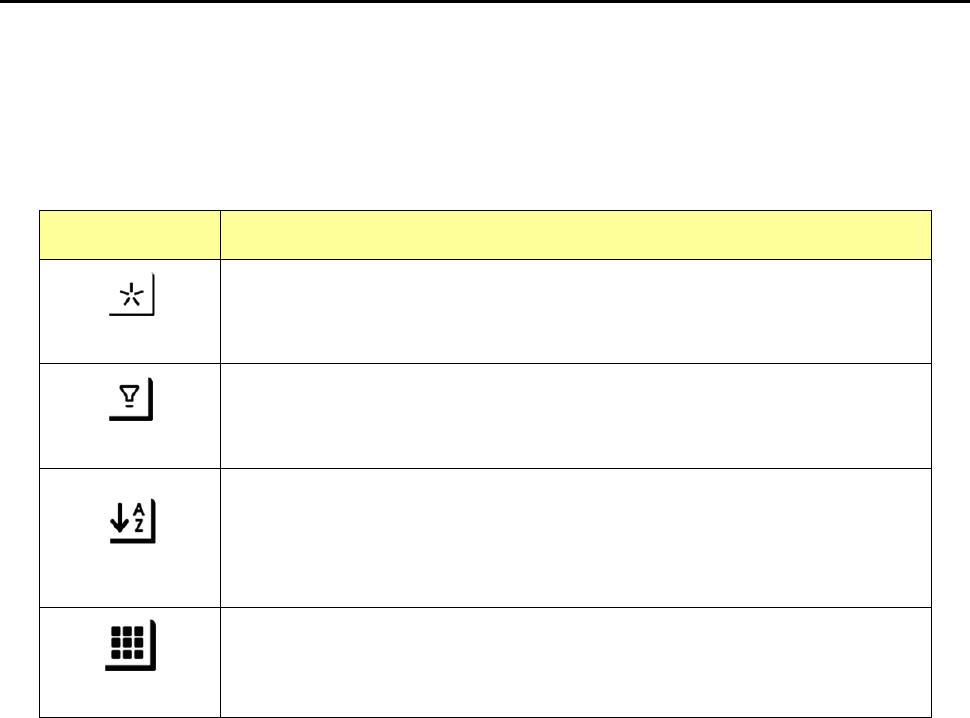Click the black horizontal rule at page top
Viewport: 970px width, 718px height.
click(485, 2)
